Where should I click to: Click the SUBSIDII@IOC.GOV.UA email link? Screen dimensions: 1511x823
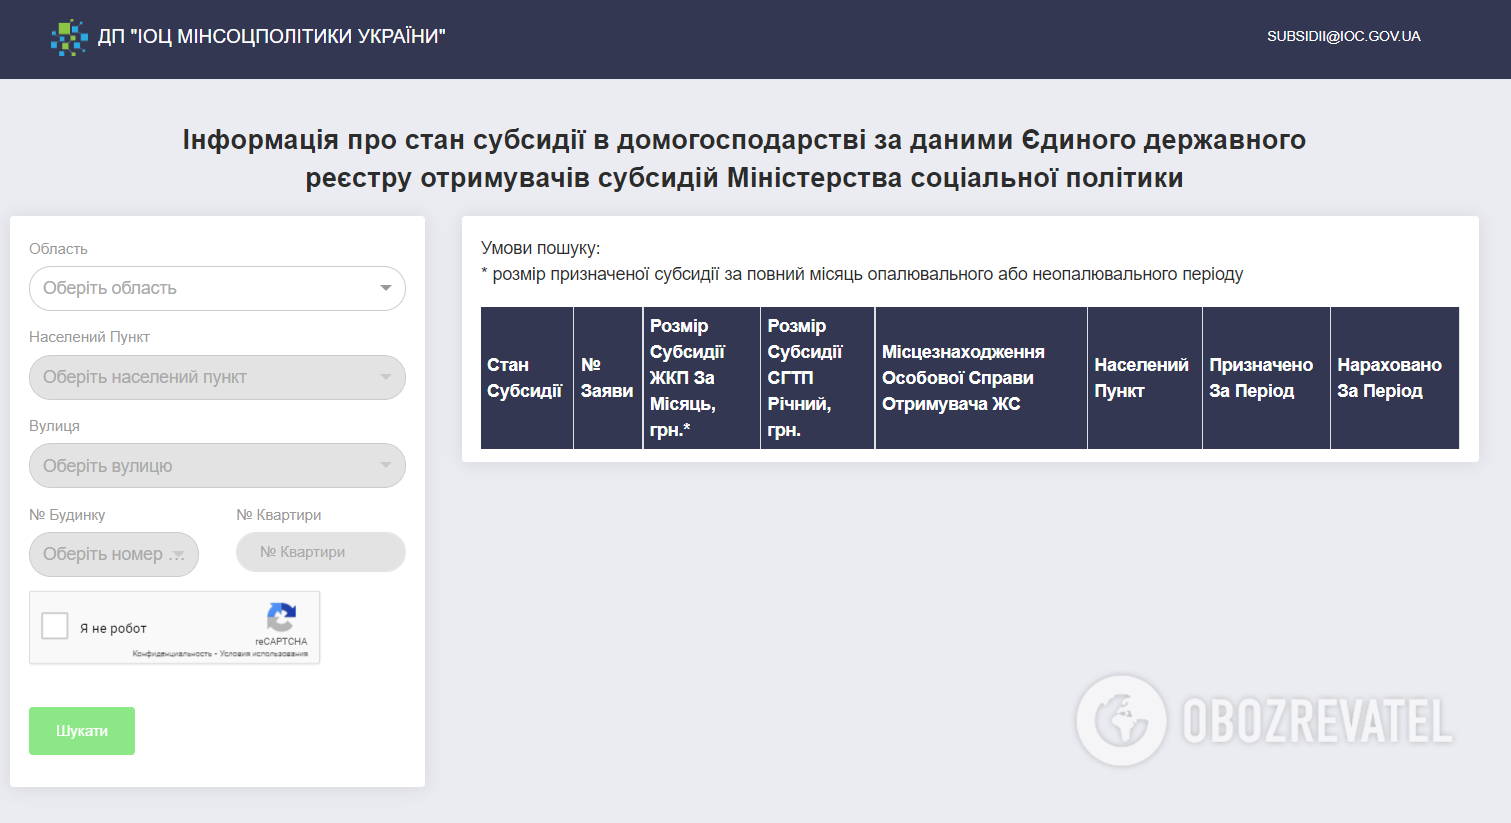(x=1343, y=36)
